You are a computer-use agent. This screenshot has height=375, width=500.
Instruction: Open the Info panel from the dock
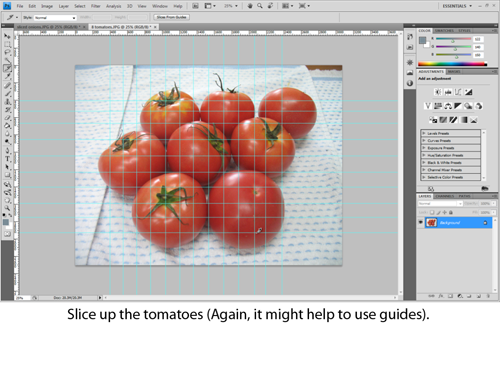[410, 83]
